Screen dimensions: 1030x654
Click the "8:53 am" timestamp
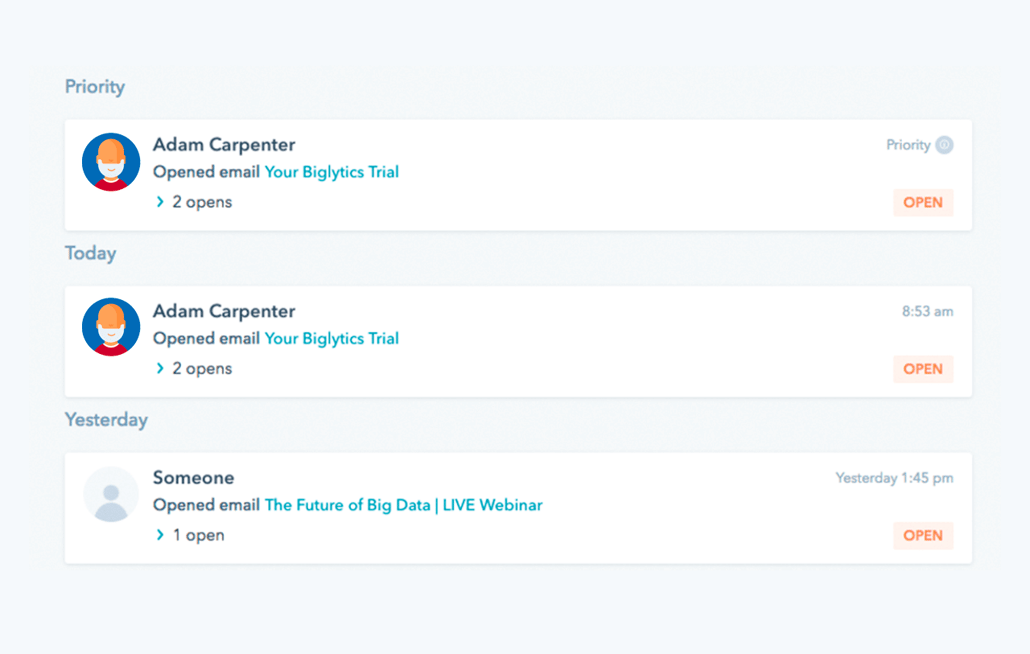927,312
